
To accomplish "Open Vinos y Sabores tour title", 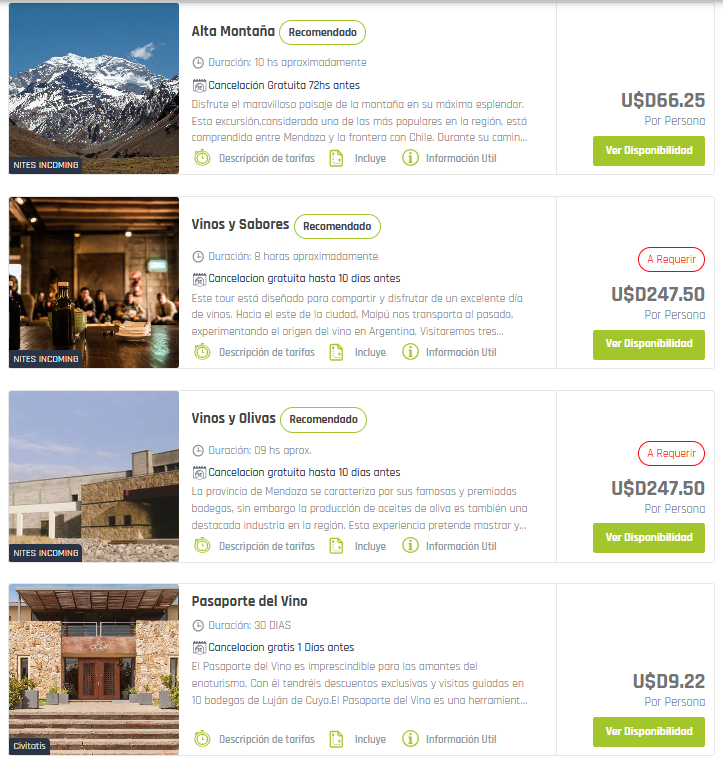I will pyautogui.click(x=240, y=224).
